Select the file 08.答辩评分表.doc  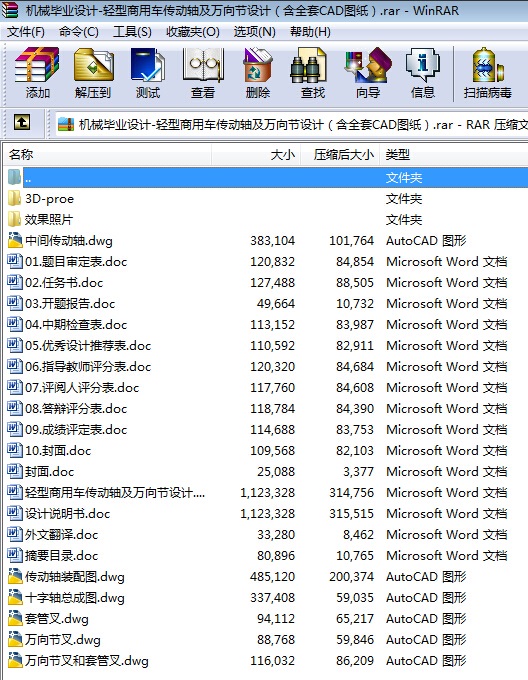coord(76,409)
